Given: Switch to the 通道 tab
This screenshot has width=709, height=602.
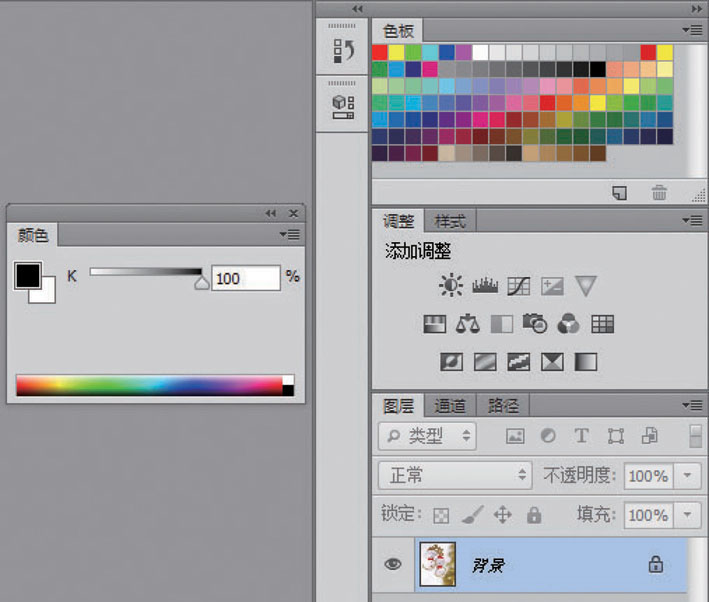Looking at the screenshot, I should 450,406.
